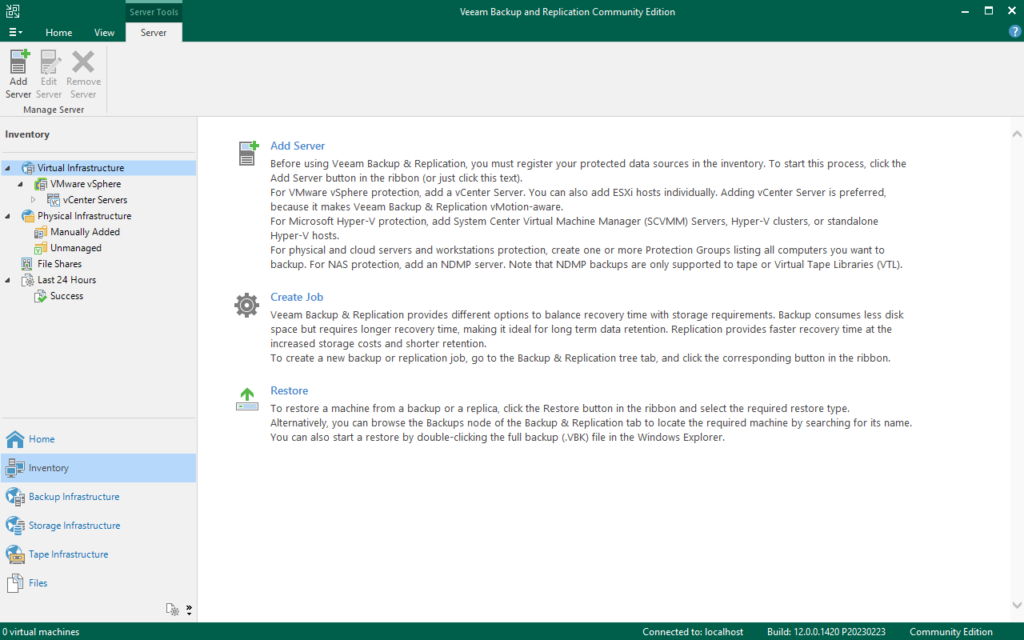Switch to the Home ribbon tab
1024x640 pixels.
(x=59, y=32)
